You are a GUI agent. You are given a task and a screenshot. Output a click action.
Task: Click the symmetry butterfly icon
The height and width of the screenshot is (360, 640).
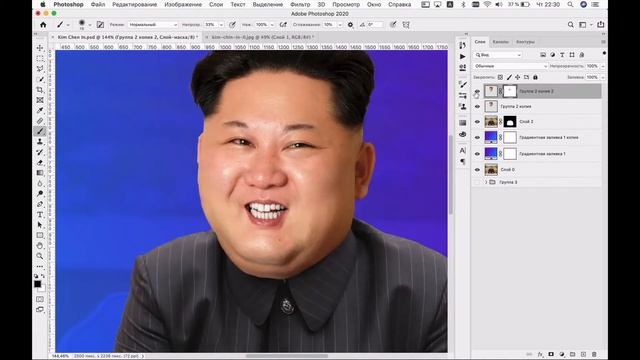click(x=406, y=24)
